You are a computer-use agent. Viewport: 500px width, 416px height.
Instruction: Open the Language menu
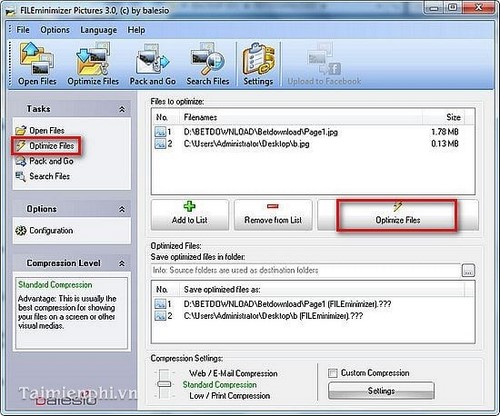point(99,30)
